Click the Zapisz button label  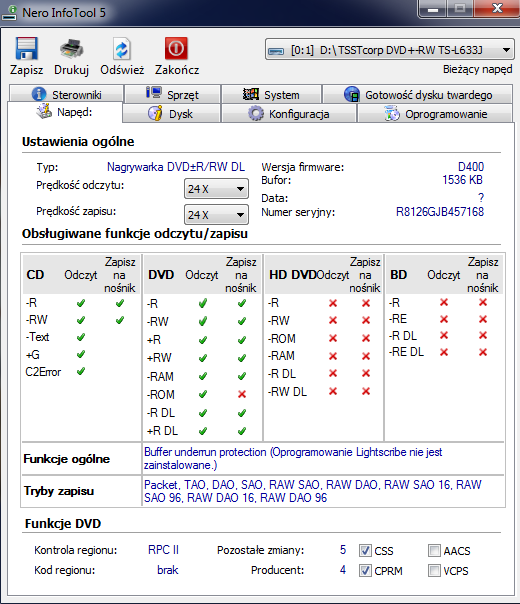coord(27,70)
